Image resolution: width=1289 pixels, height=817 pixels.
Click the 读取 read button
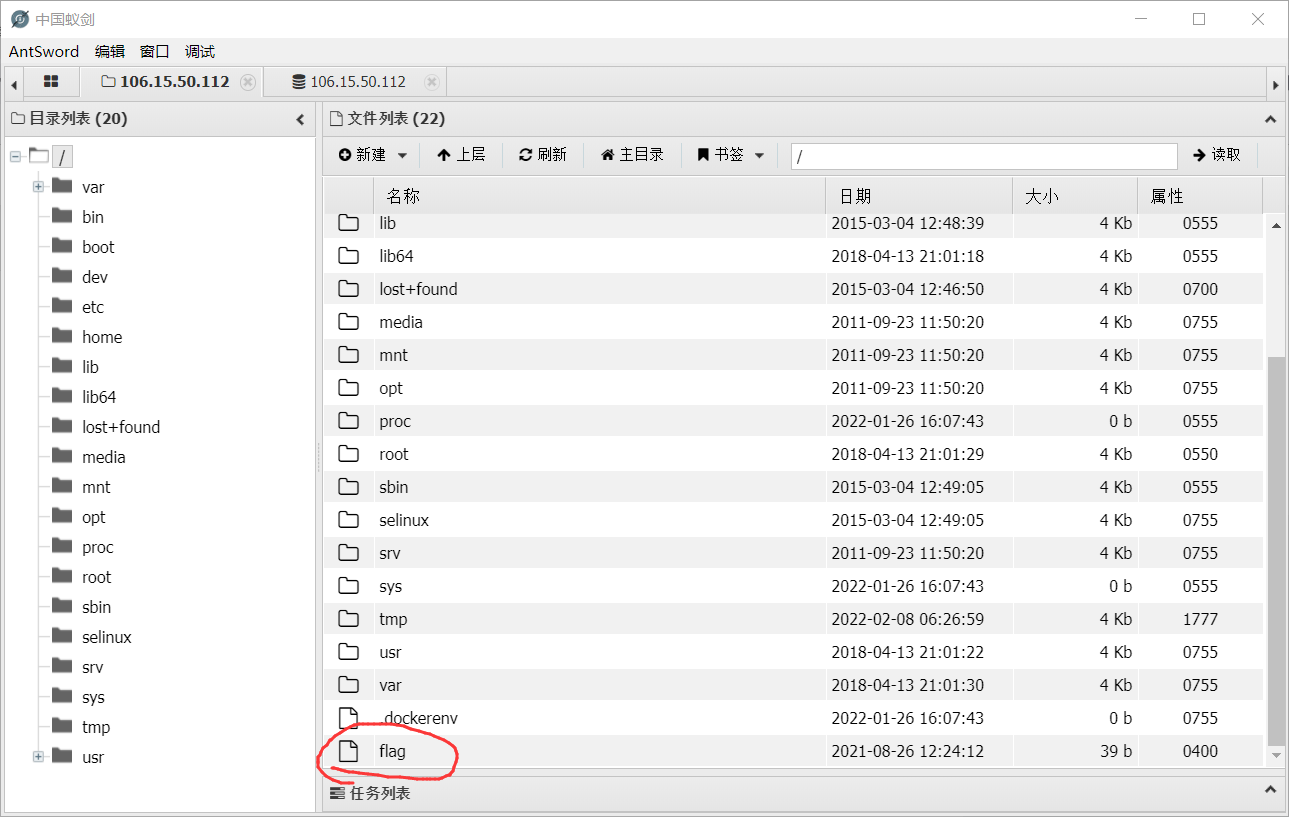pyautogui.click(x=1219, y=154)
